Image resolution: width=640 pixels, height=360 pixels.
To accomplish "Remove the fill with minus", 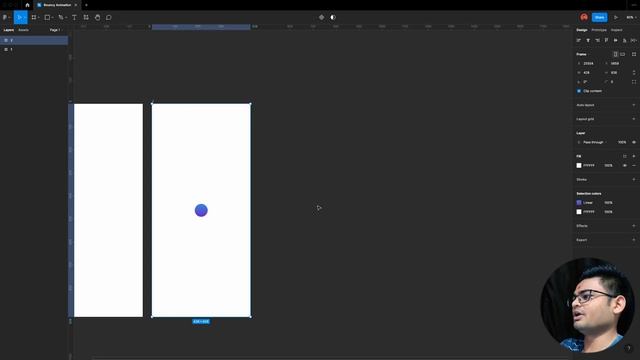I will (634, 166).
